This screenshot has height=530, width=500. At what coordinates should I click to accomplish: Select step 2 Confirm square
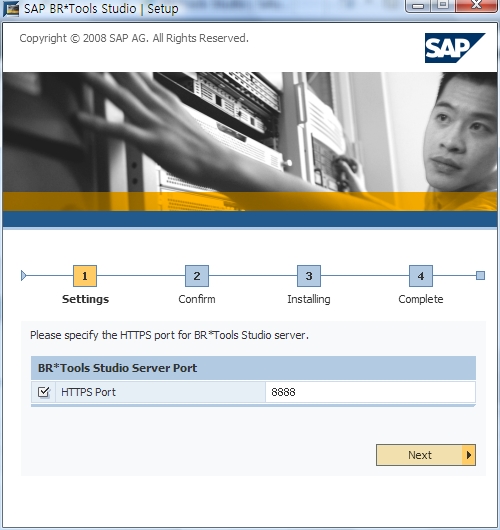[x=197, y=276]
